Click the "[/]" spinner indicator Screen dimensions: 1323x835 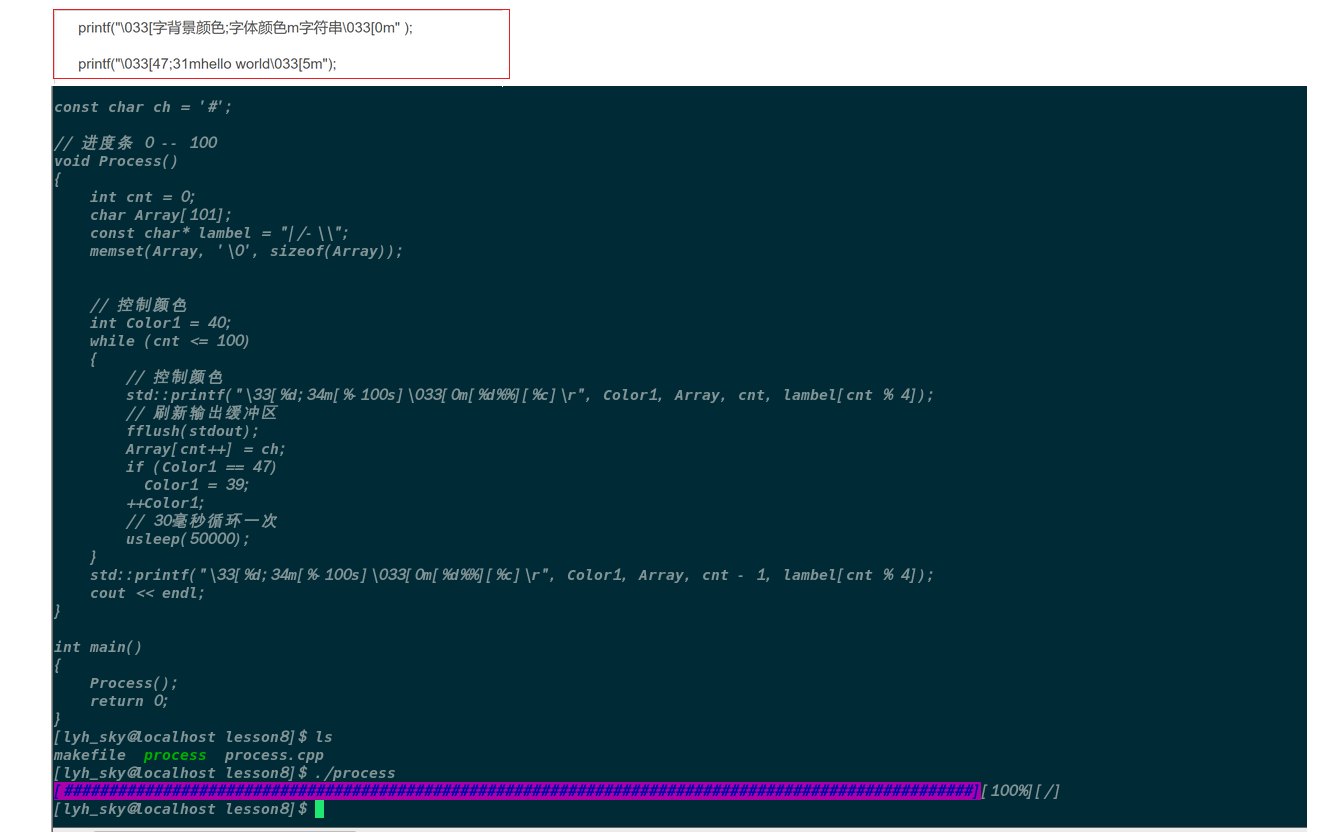click(1047, 791)
